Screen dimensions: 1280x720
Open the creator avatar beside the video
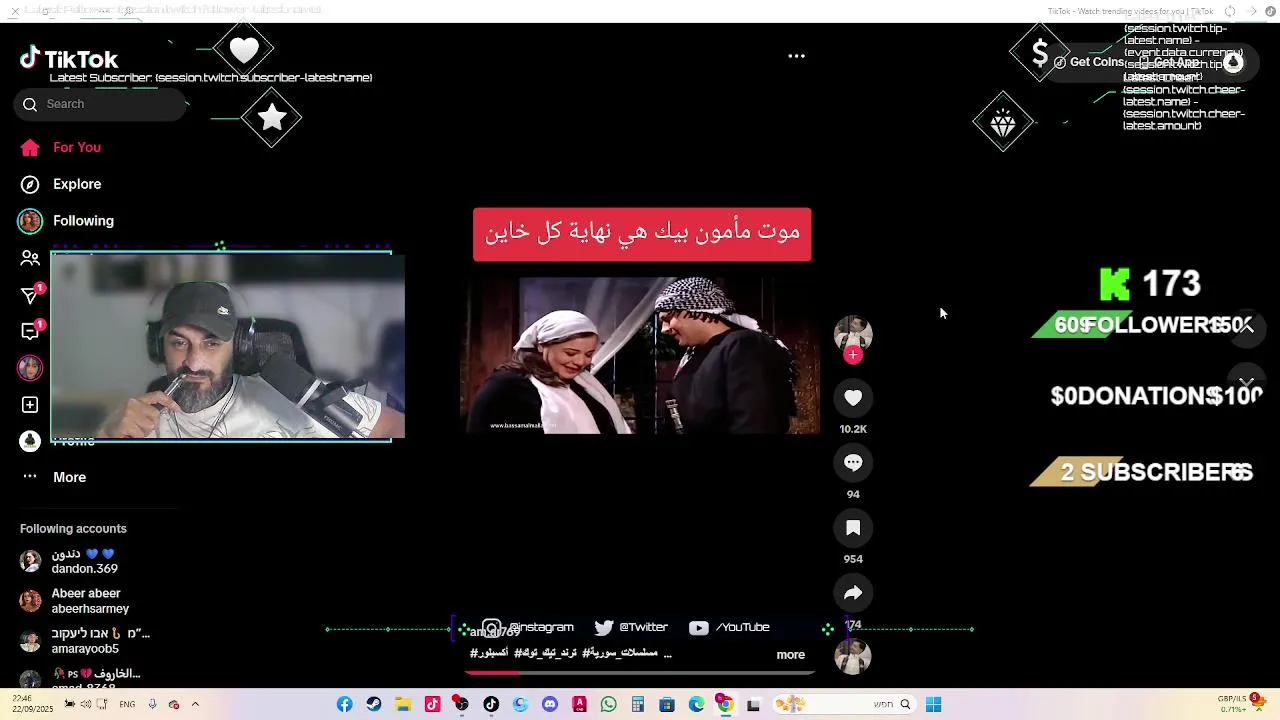853,334
